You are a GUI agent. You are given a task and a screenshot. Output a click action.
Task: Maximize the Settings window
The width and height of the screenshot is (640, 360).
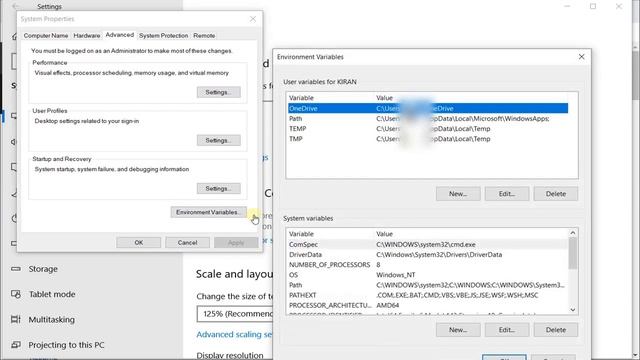tap(593, 7)
